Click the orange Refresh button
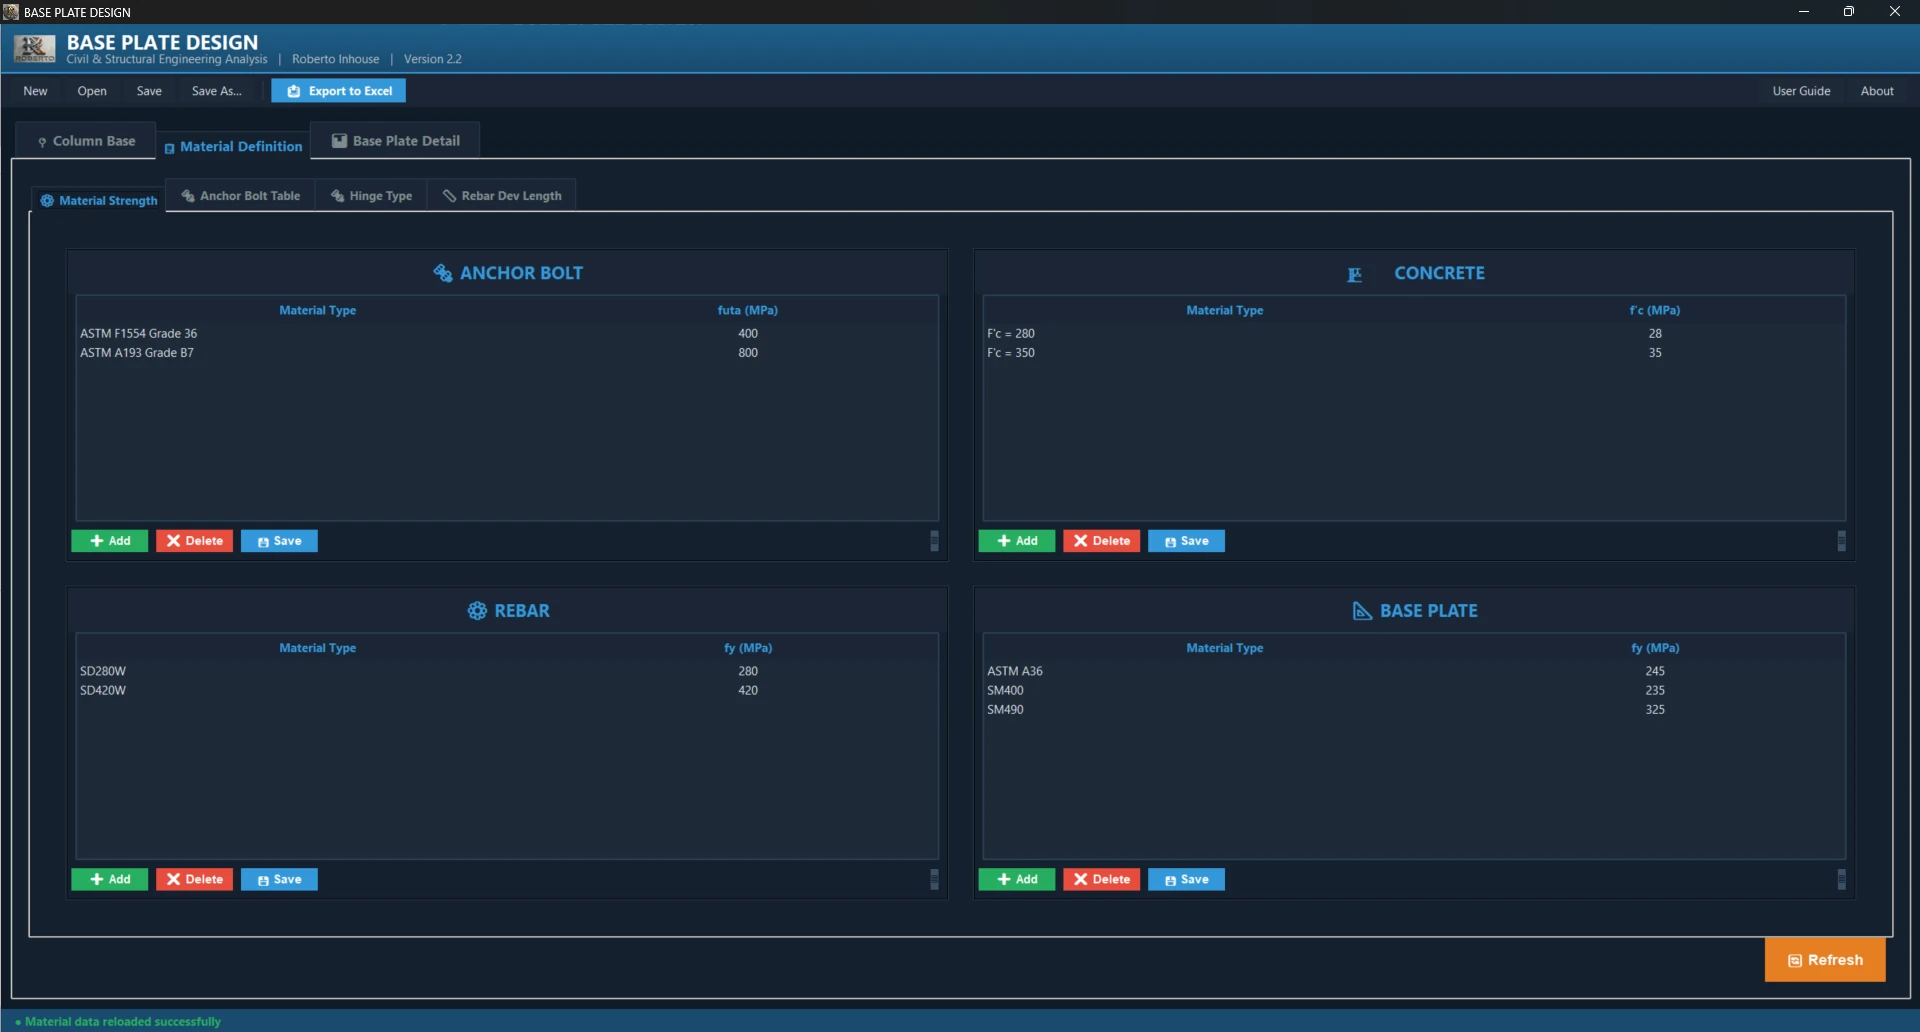Image resolution: width=1920 pixels, height=1032 pixels. point(1825,960)
